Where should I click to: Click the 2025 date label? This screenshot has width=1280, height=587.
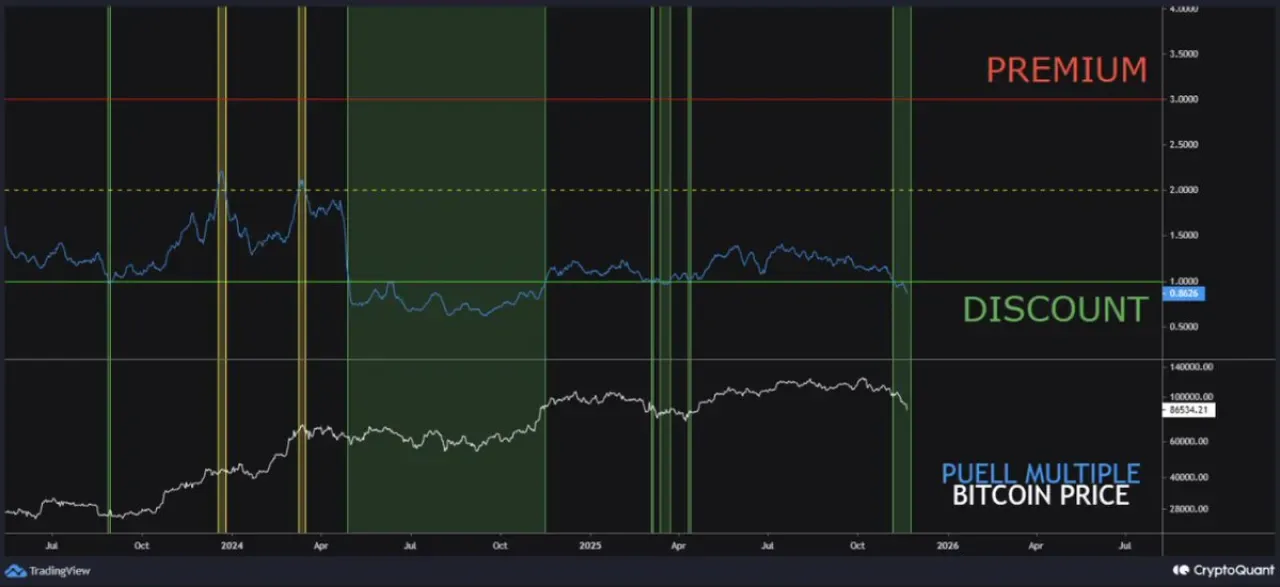[590, 546]
